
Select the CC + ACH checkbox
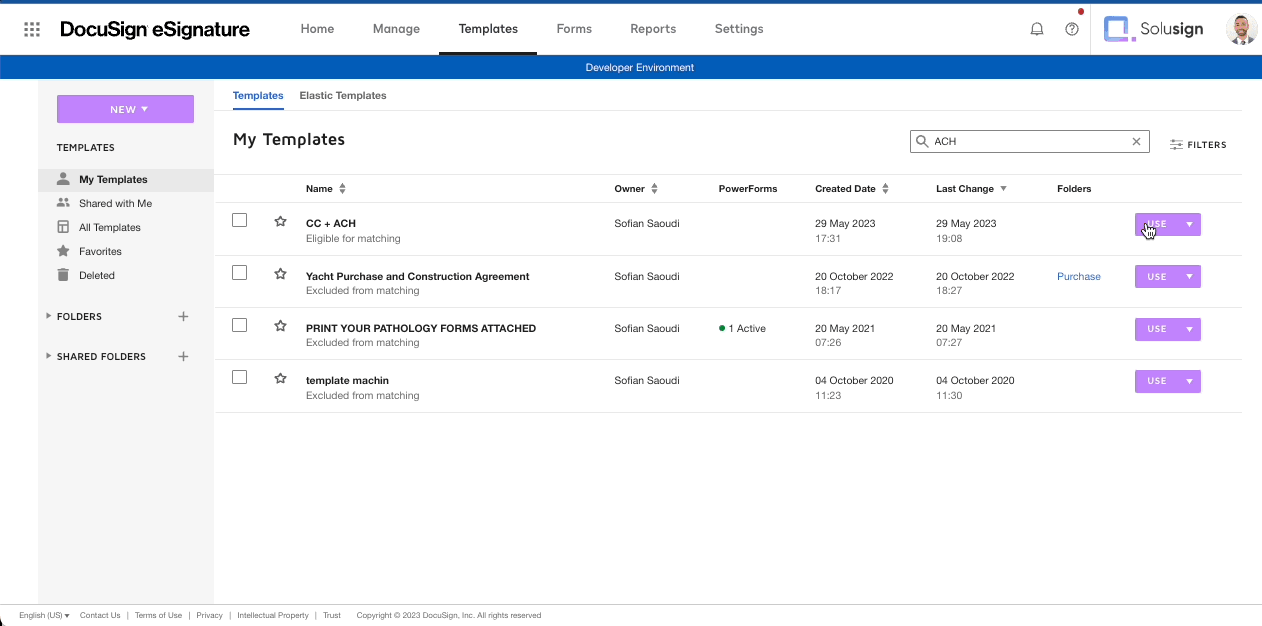pyautogui.click(x=239, y=220)
